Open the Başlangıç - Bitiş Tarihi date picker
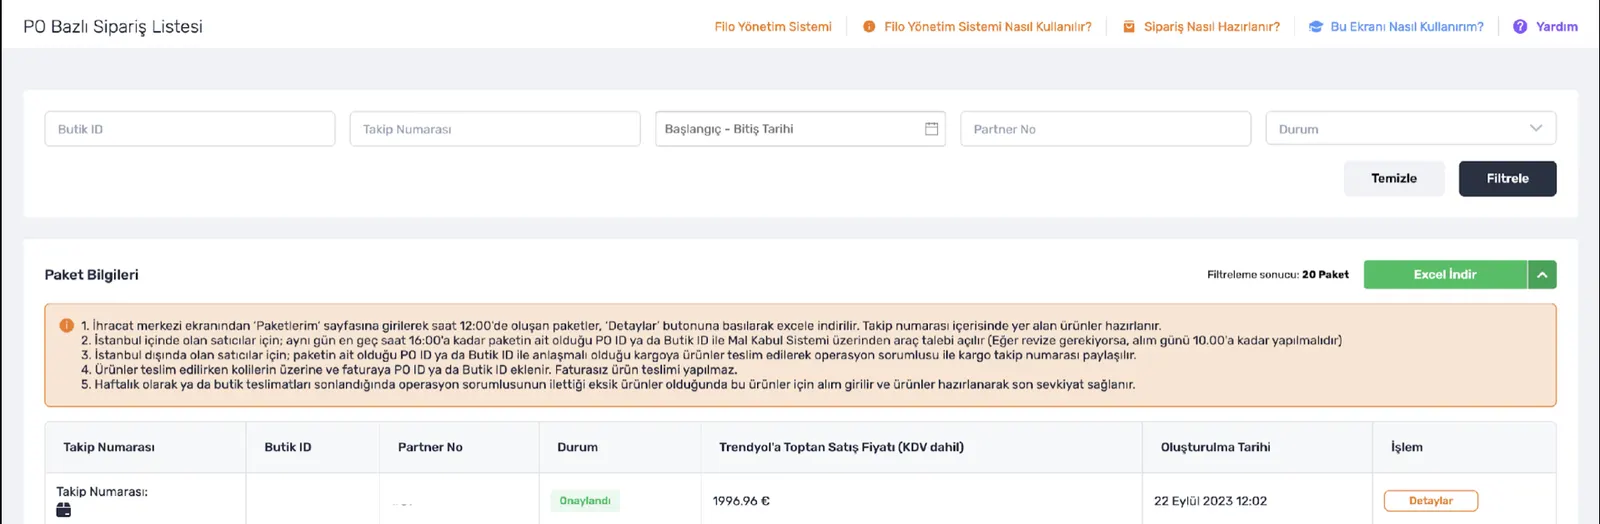 tap(800, 129)
